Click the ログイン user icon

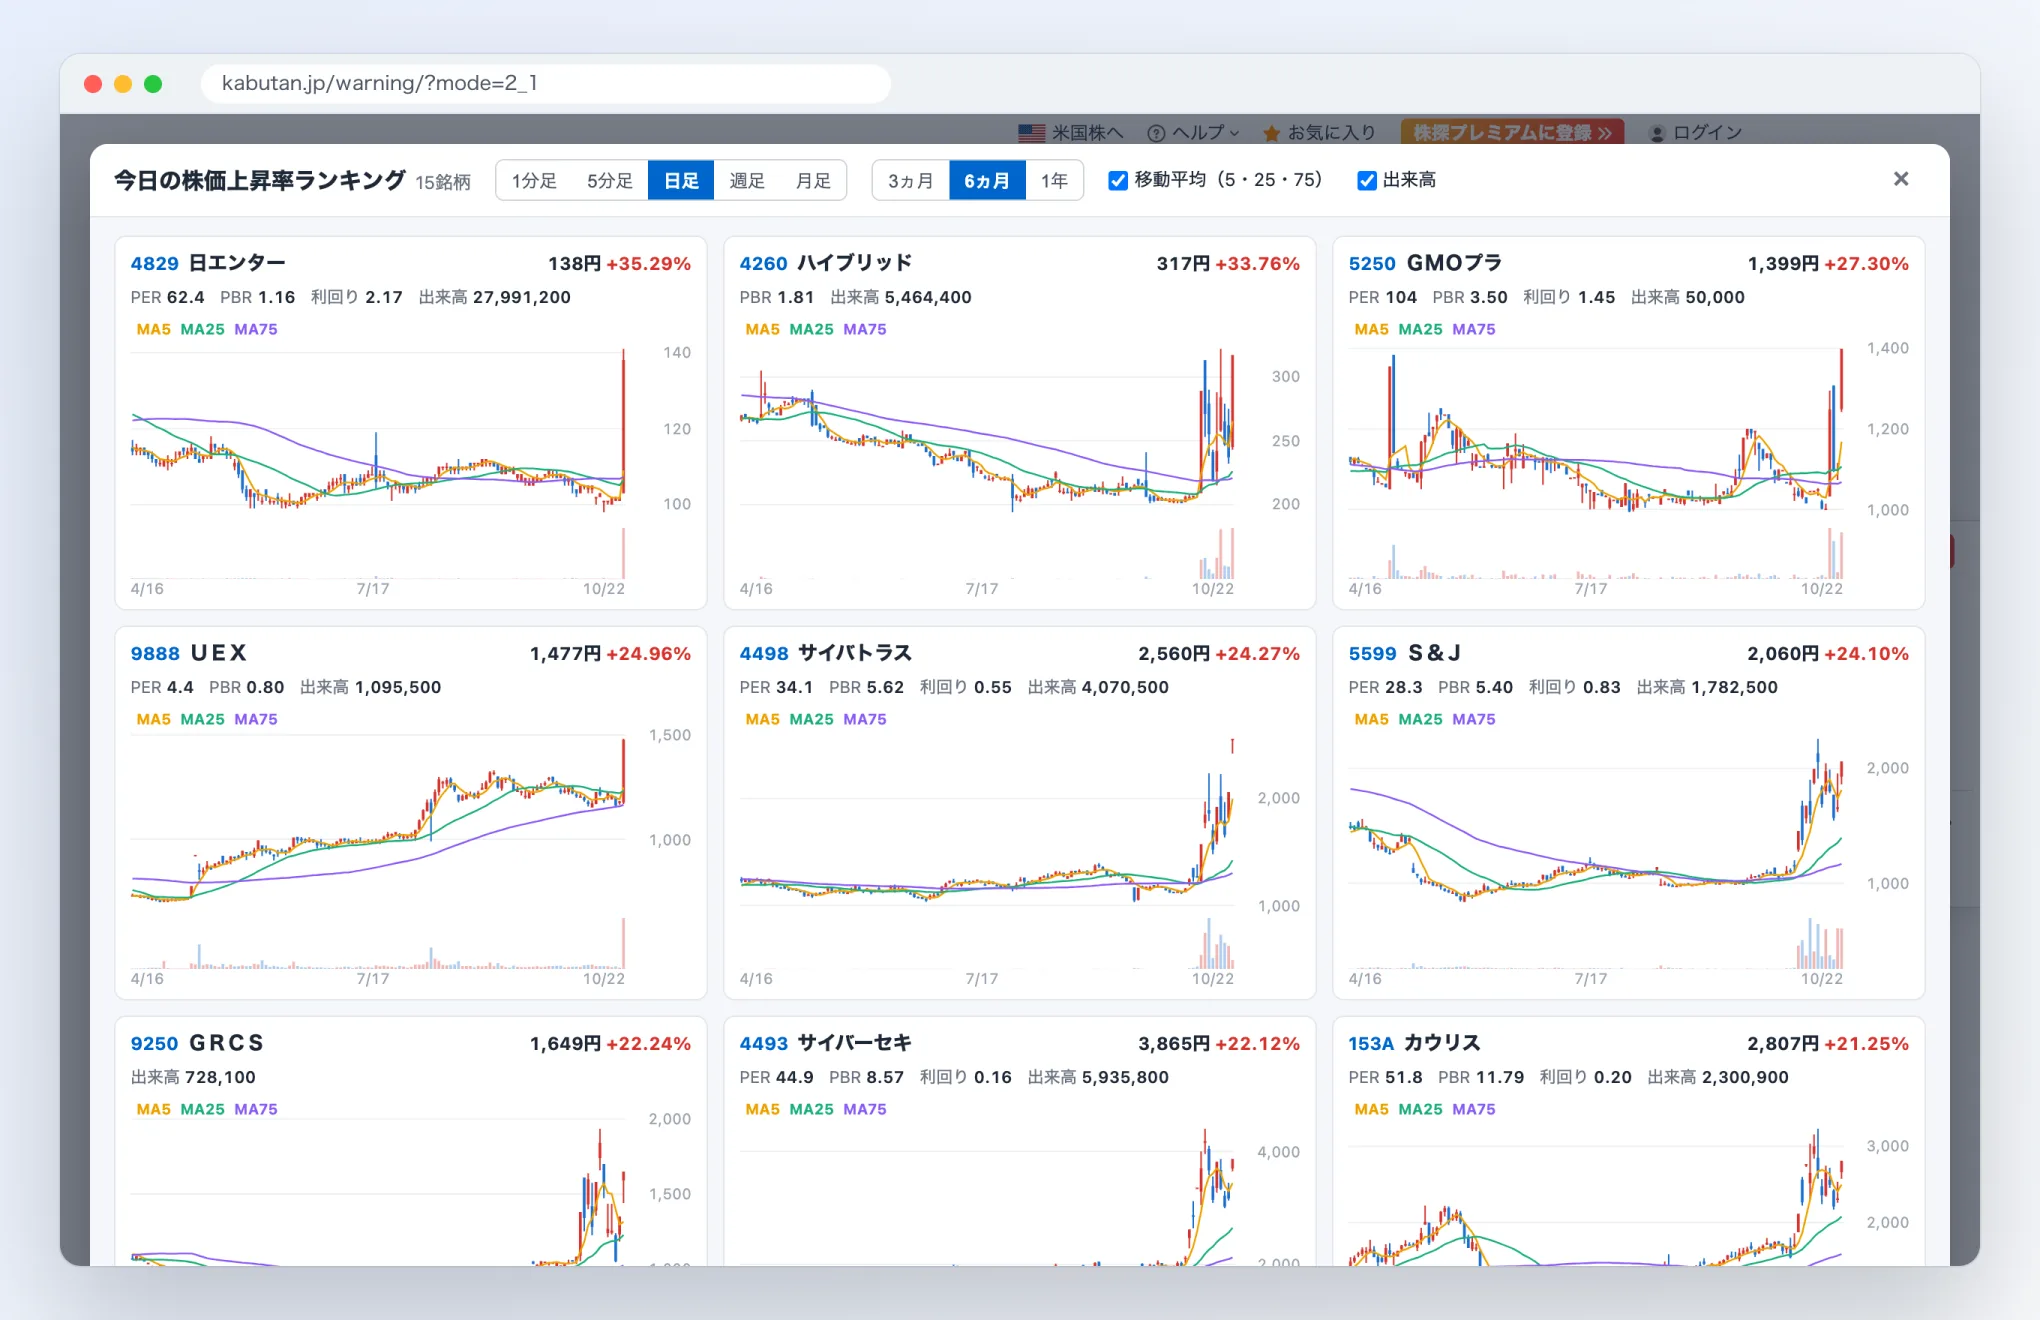point(1656,133)
